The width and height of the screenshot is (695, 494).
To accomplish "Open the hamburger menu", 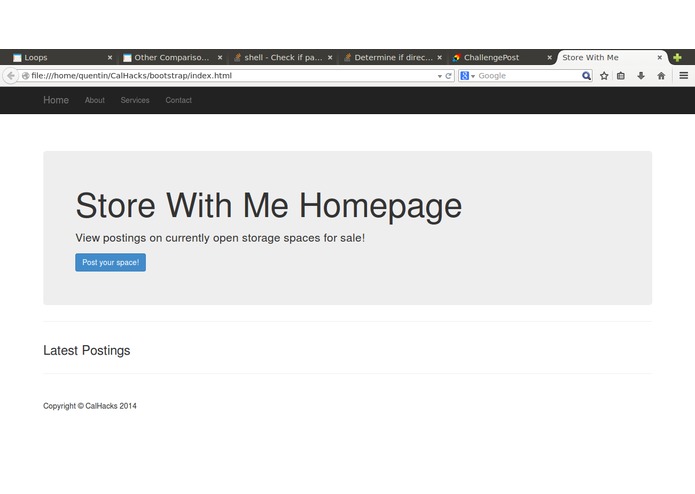I will 683,76.
